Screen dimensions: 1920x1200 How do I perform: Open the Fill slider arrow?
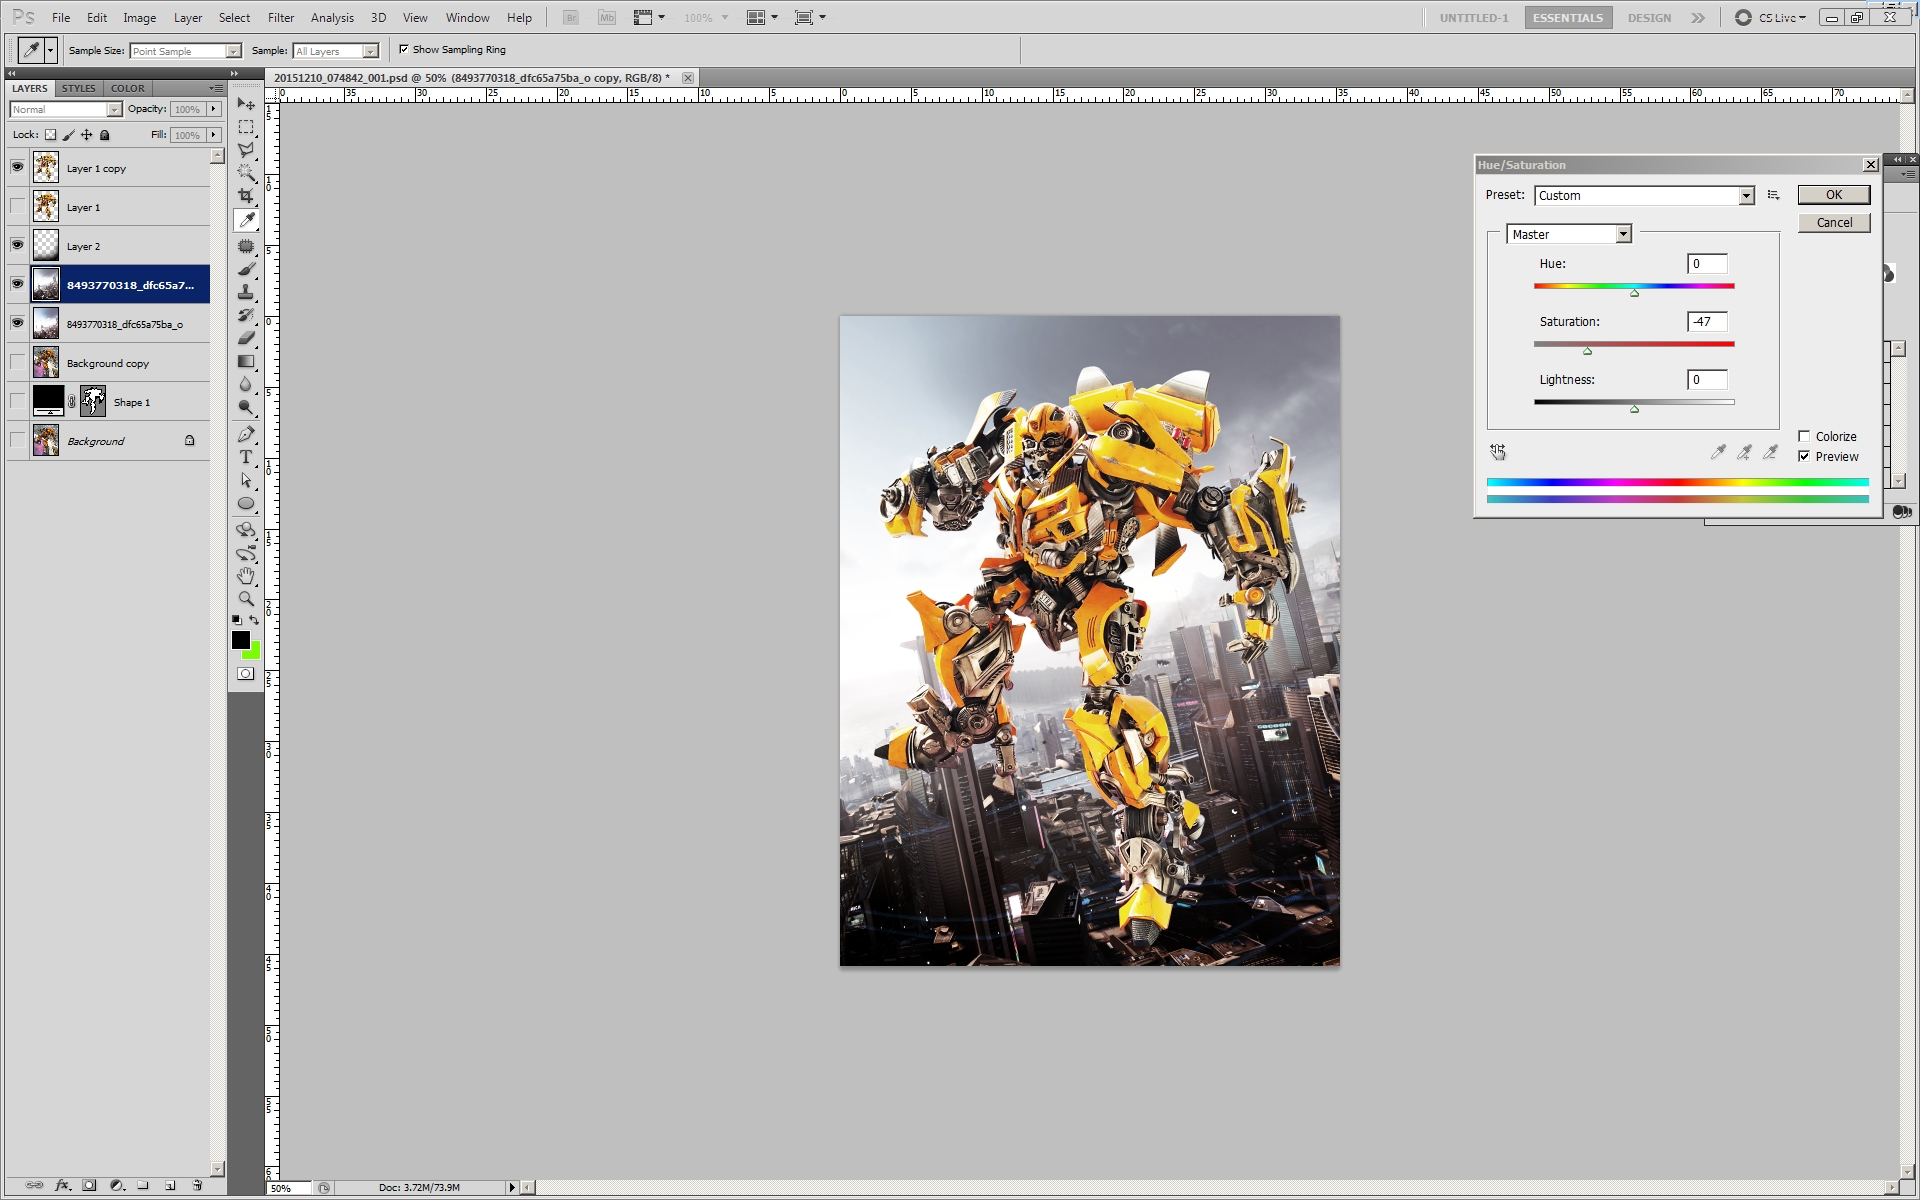point(213,135)
